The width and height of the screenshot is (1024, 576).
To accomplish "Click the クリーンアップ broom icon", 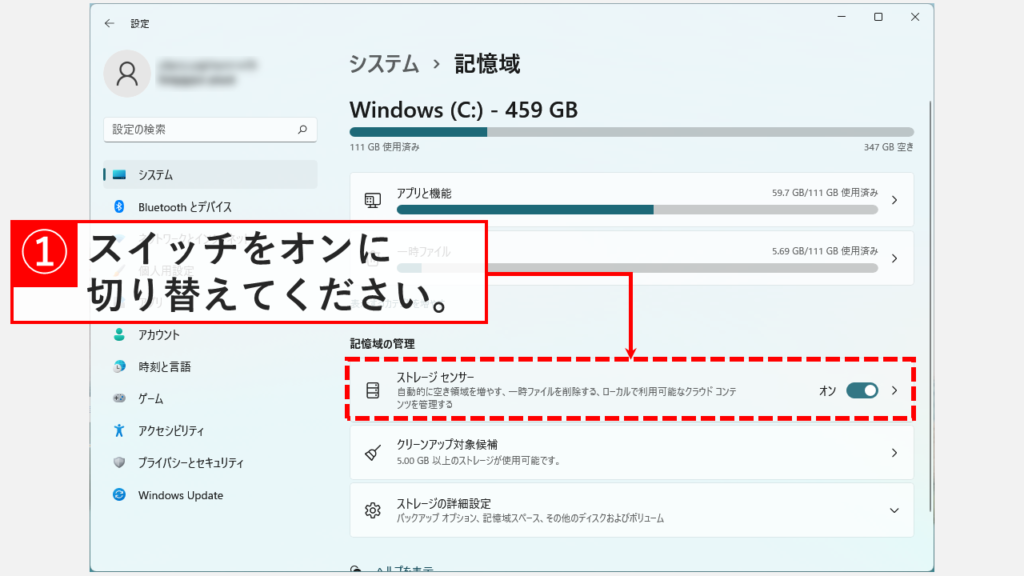I will click(372, 453).
